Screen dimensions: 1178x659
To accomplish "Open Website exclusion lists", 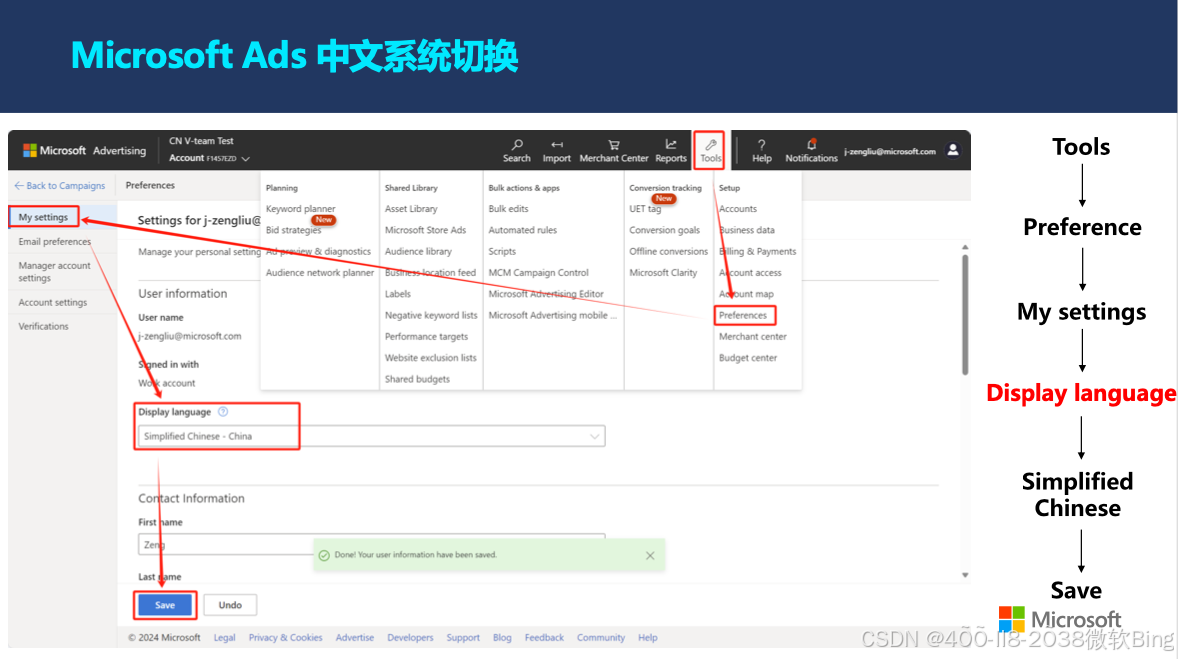I will tap(430, 358).
